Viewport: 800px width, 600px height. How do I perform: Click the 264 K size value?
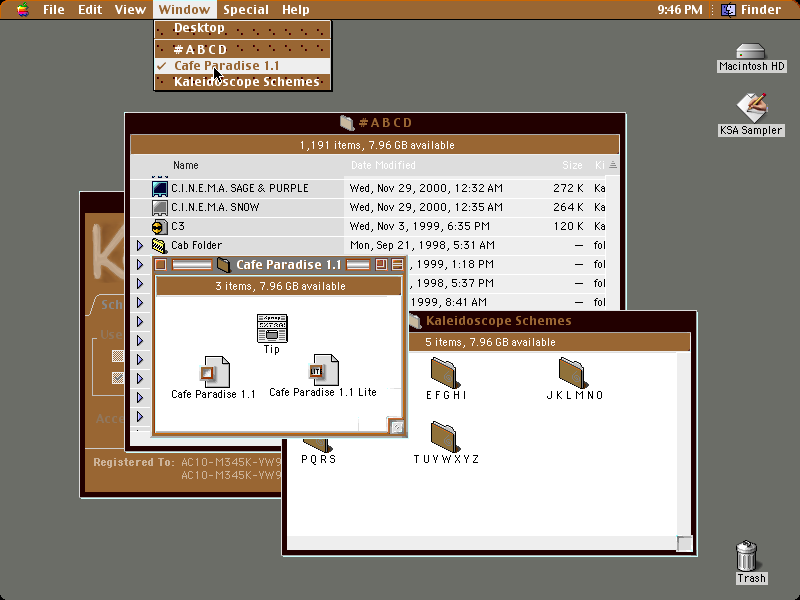(x=568, y=207)
